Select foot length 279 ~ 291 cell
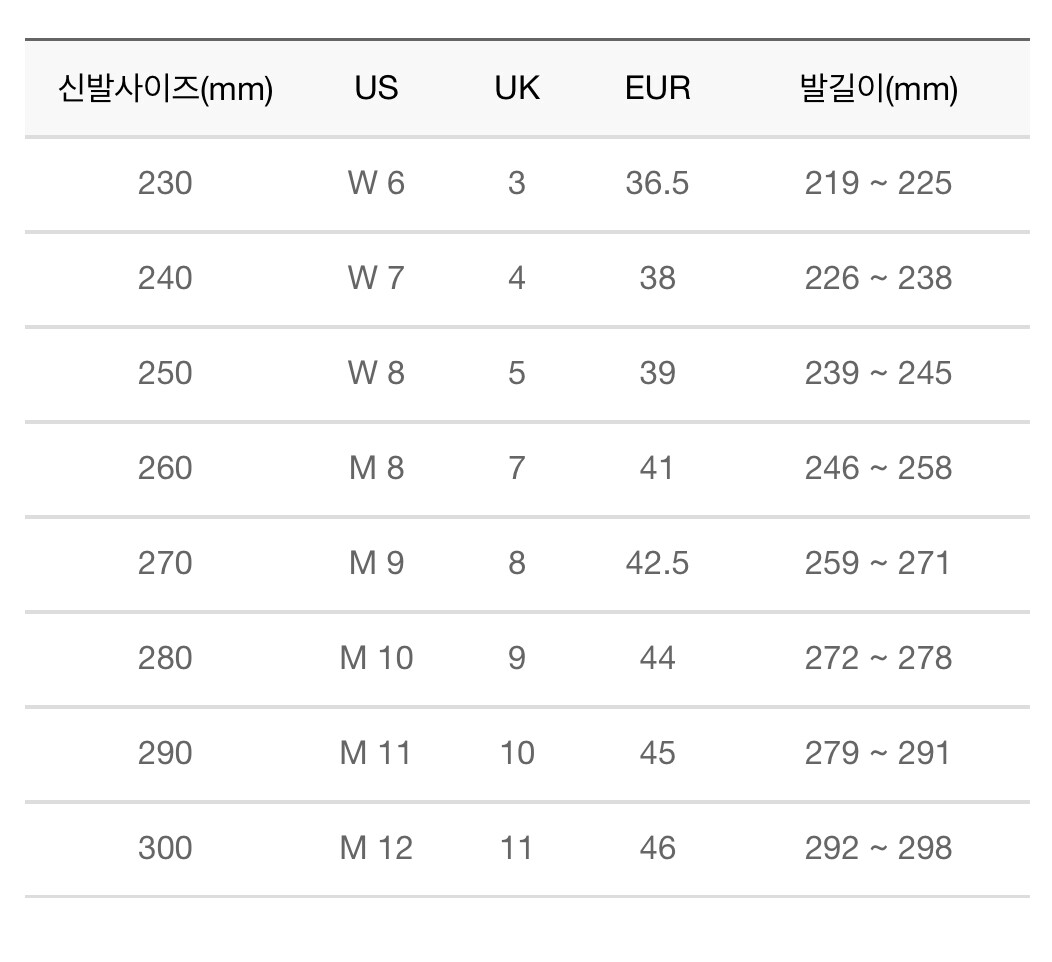 pos(878,753)
